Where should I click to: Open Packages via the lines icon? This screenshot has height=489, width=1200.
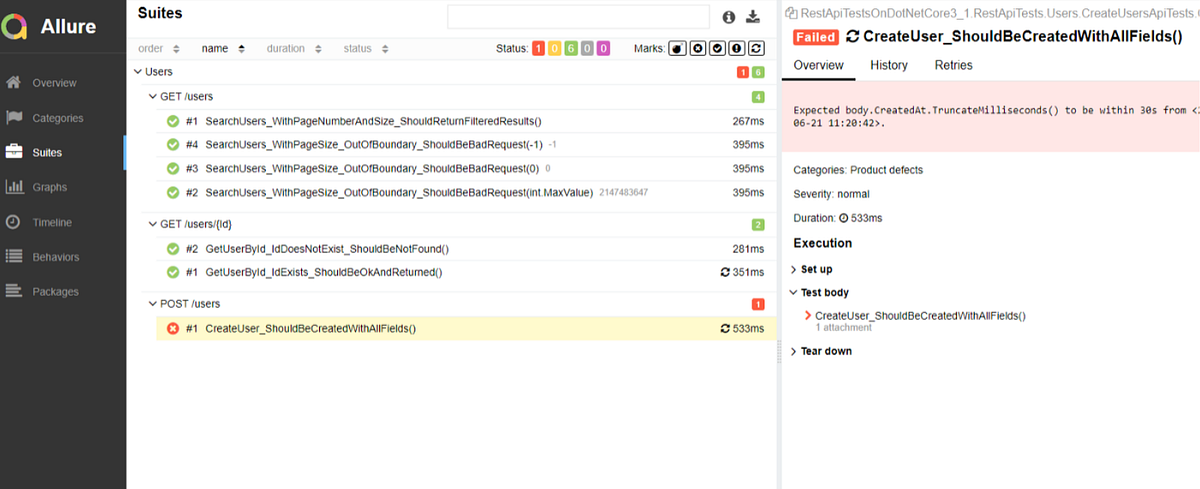point(14,292)
